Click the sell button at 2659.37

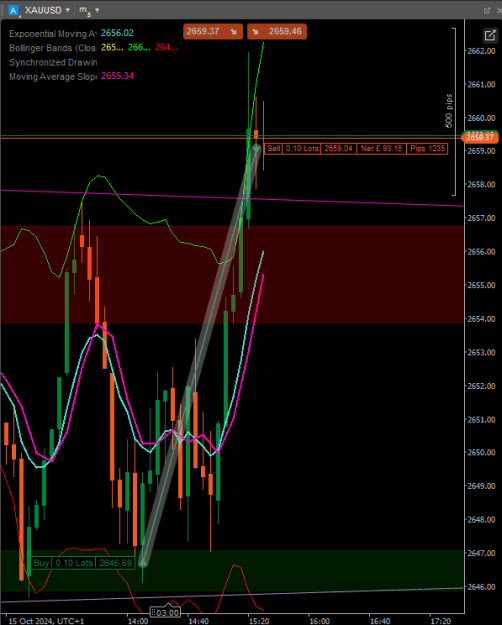[213, 31]
